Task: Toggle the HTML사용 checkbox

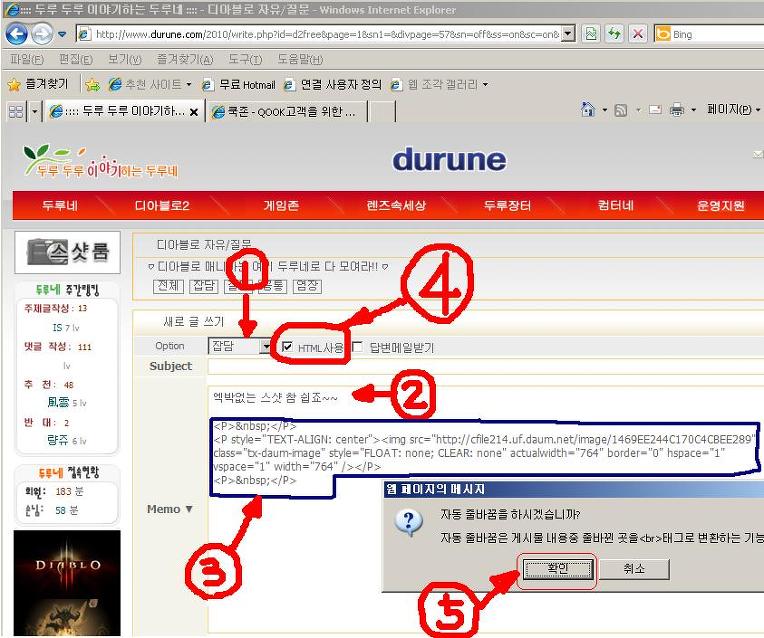Action: pyautogui.click(x=287, y=347)
